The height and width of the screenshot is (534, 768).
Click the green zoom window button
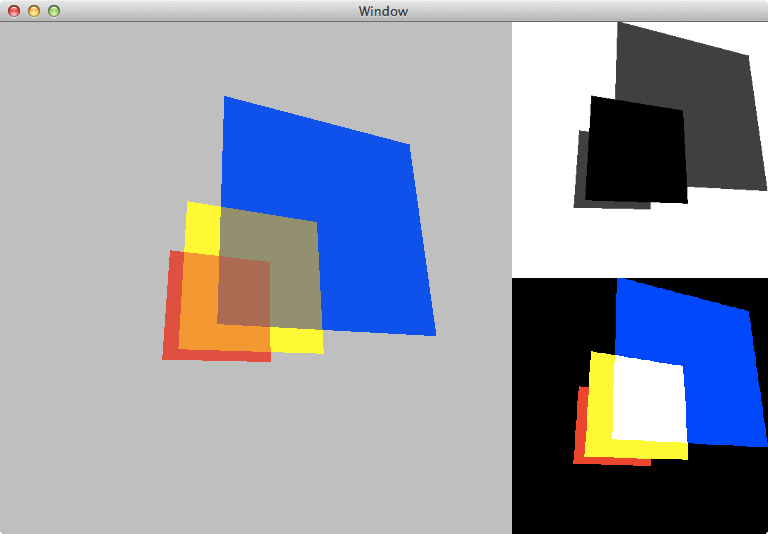click(54, 11)
